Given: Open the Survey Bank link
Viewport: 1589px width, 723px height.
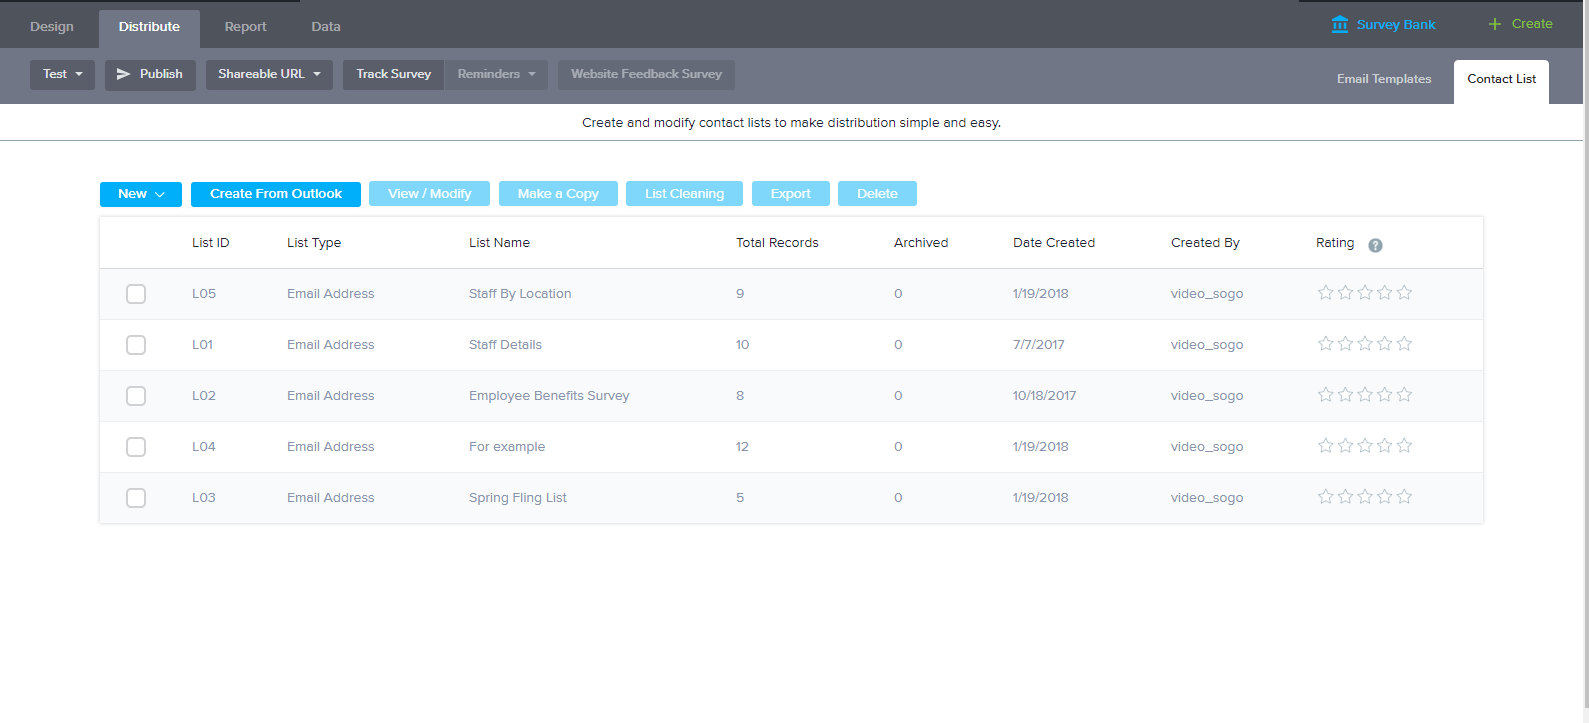Looking at the screenshot, I should 1395,25.
